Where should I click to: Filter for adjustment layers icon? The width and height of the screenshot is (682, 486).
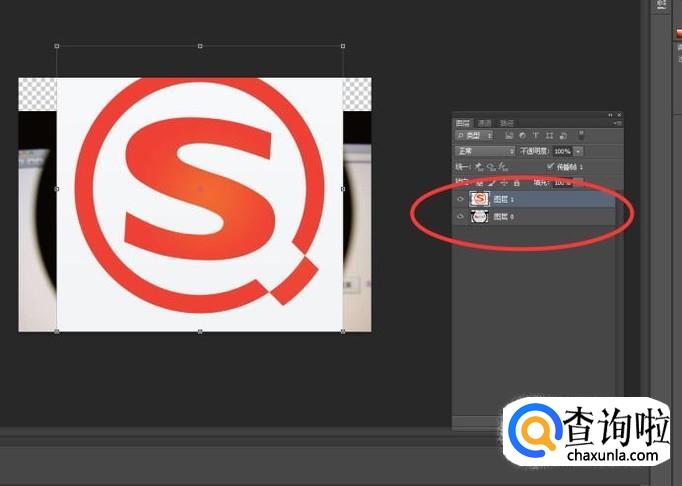[522, 136]
